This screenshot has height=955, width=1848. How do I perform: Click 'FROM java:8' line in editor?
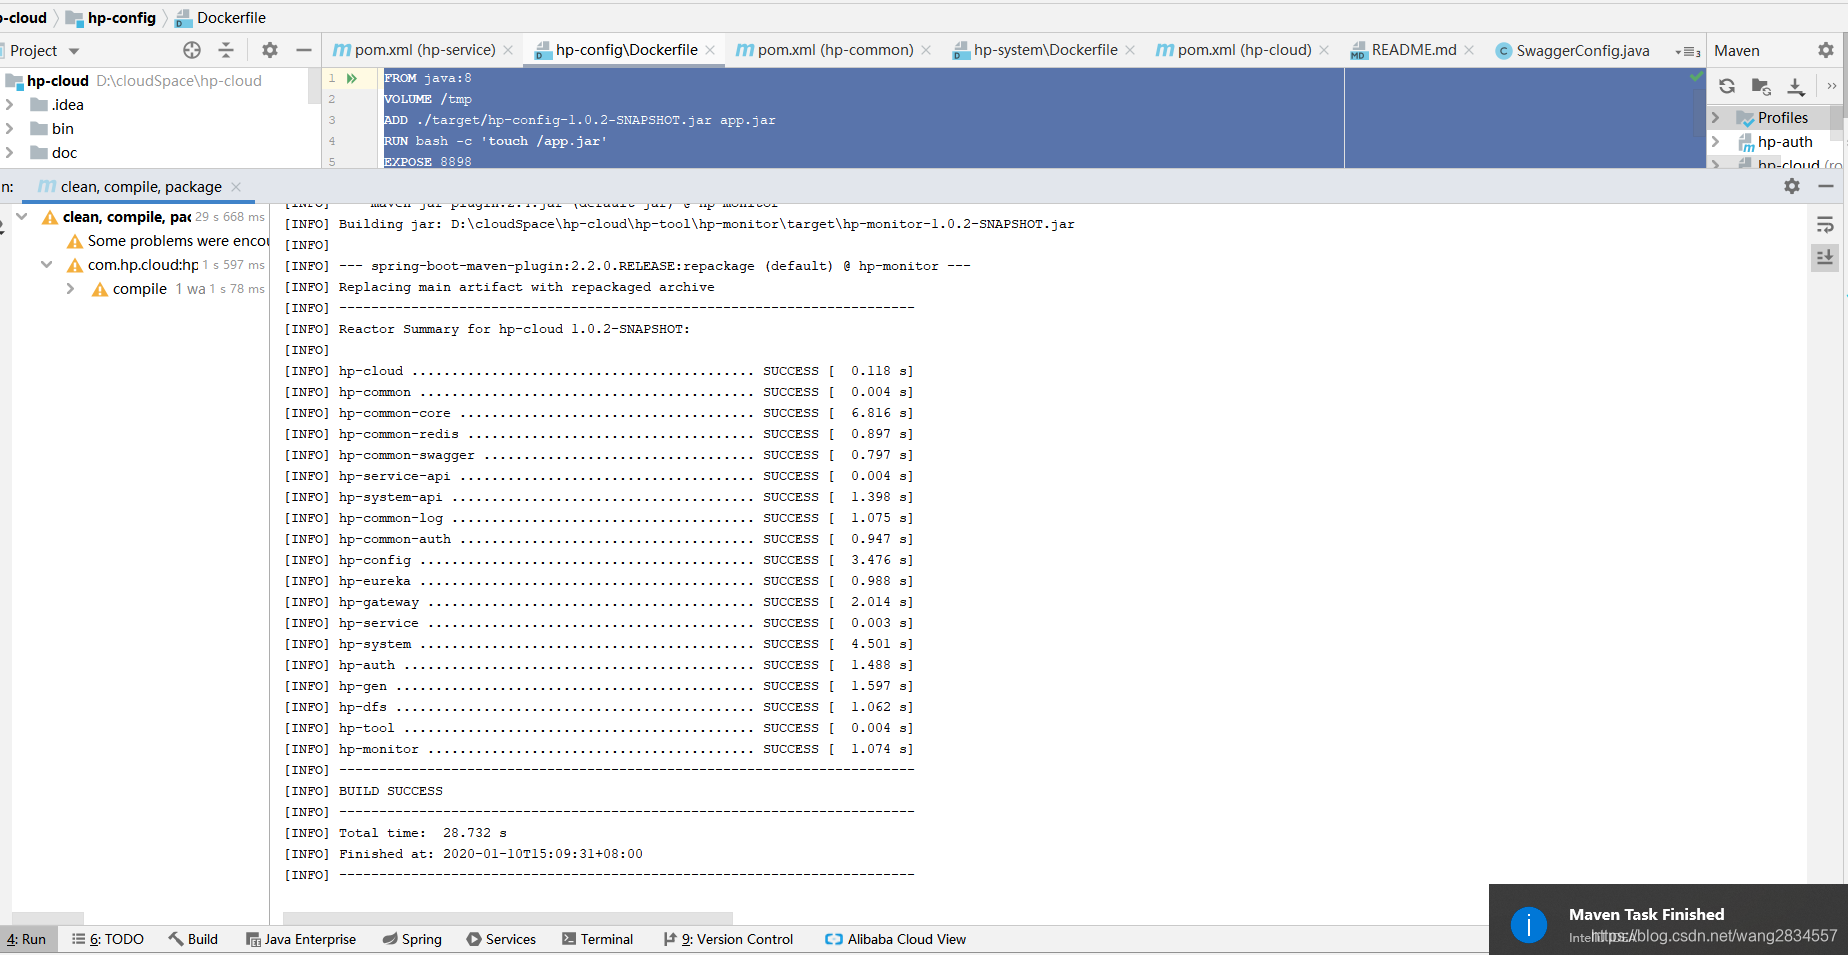click(x=428, y=78)
